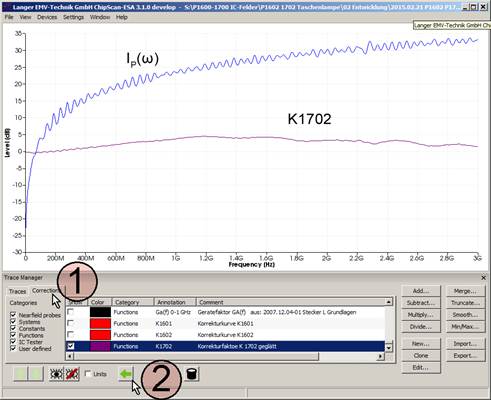
Task: Select the K1601 annotation cell
Action: [x=175, y=323]
